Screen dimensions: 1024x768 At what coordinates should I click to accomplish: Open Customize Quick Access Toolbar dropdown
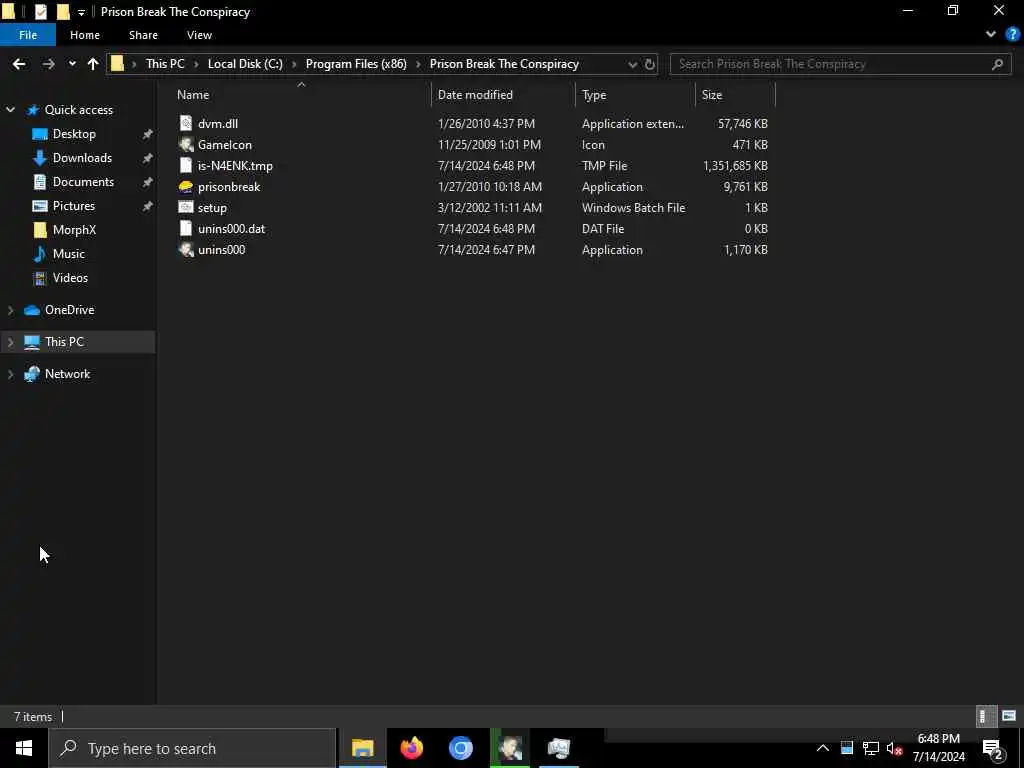pyautogui.click(x=81, y=12)
